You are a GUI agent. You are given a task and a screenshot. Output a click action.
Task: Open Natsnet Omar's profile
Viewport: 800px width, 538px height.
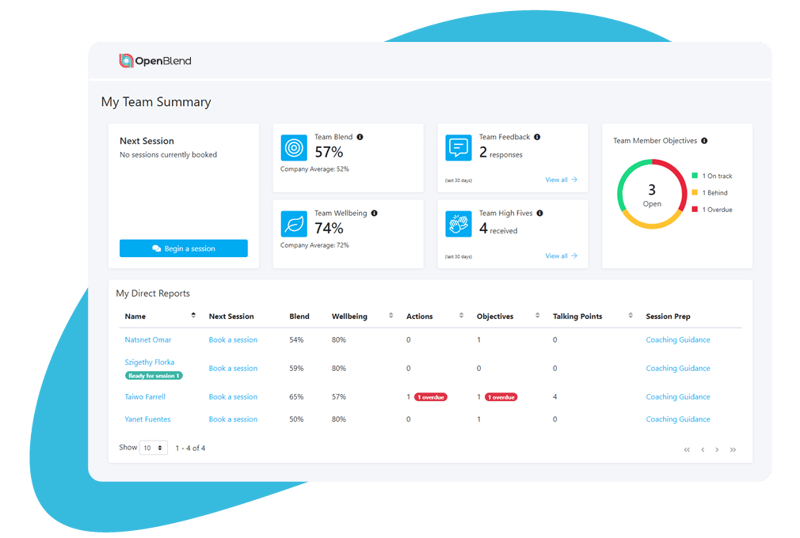(148, 339)
